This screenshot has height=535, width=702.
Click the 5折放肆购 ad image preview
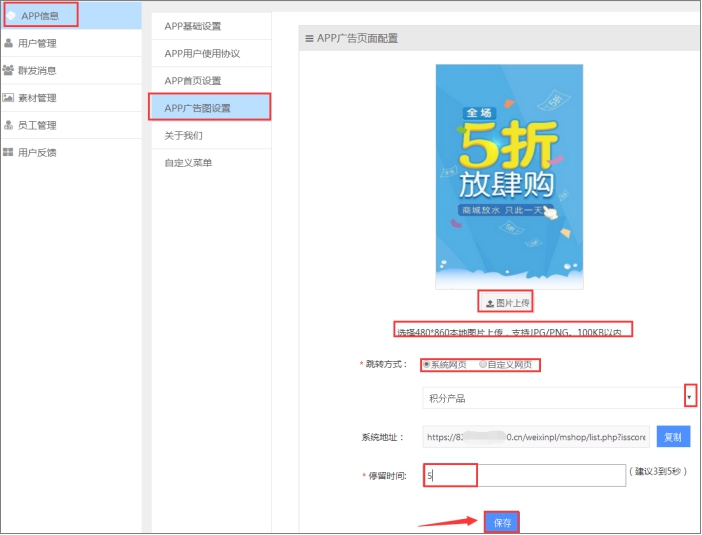coord(509,177)
